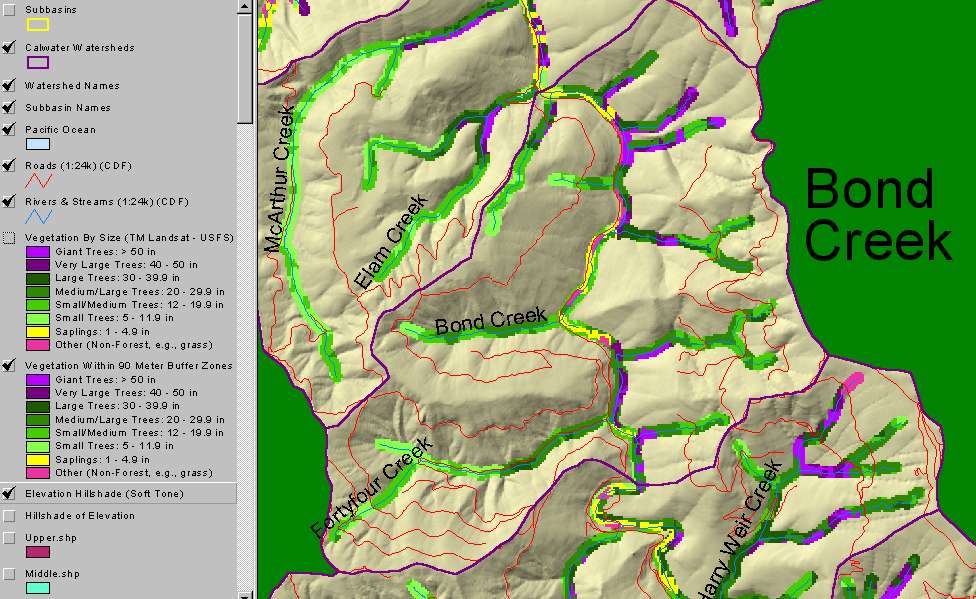
Task: Uncheck the Pacific Ocean layer
Action: [x=9, y=130]
